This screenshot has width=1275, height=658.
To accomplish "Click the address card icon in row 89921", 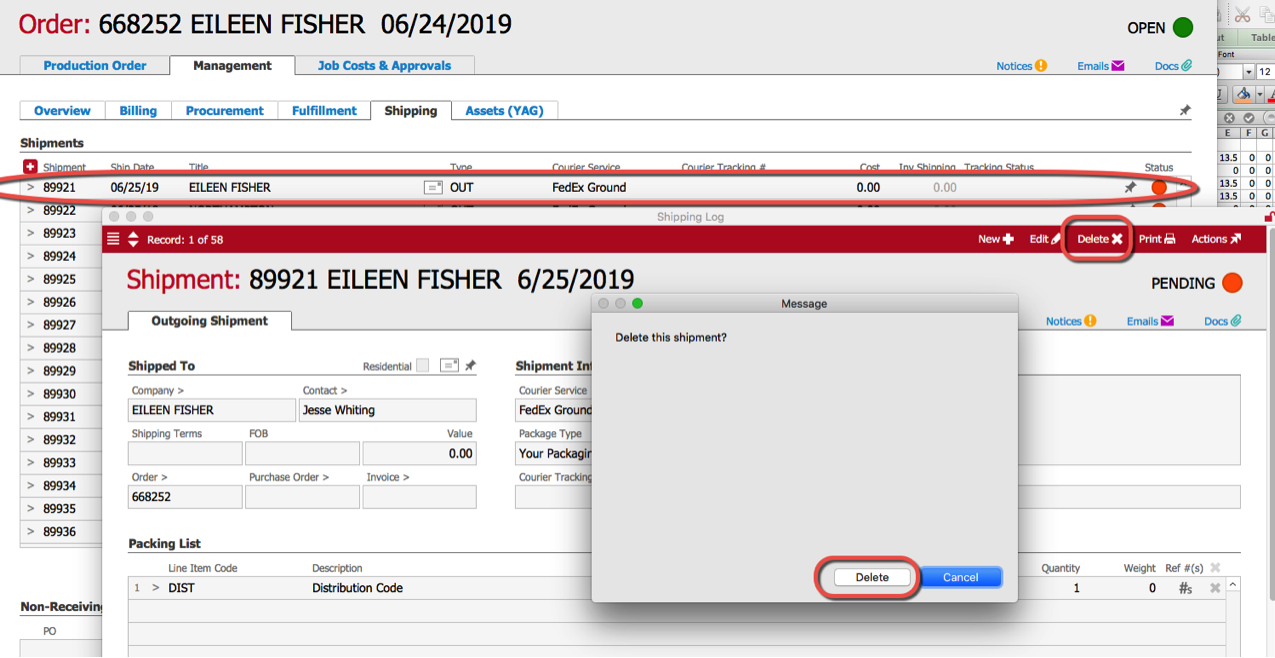I will (x=433, y=187).
